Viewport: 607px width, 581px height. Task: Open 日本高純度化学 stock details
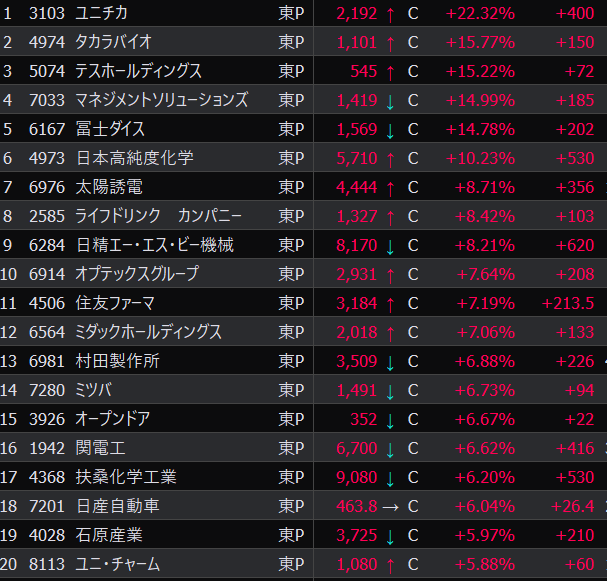[x=134, y=158]
